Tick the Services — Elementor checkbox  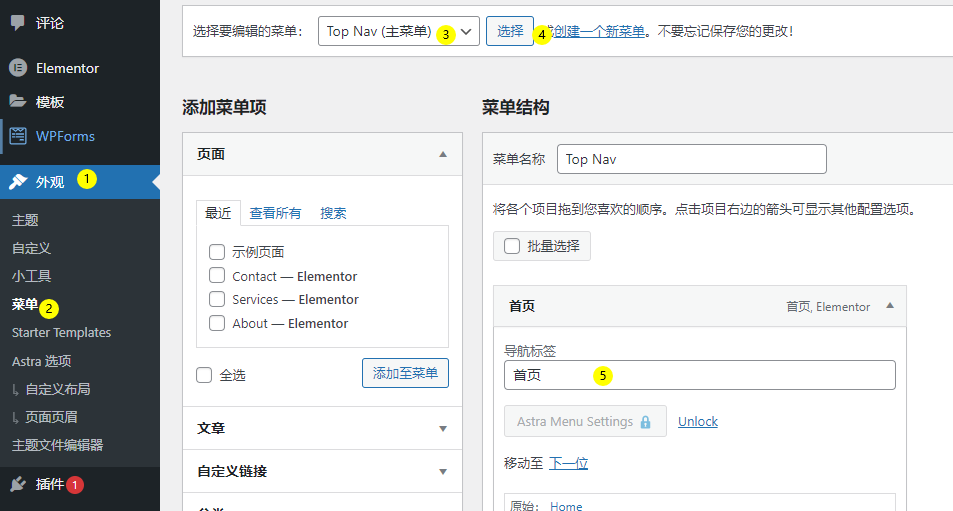point(217,299)
